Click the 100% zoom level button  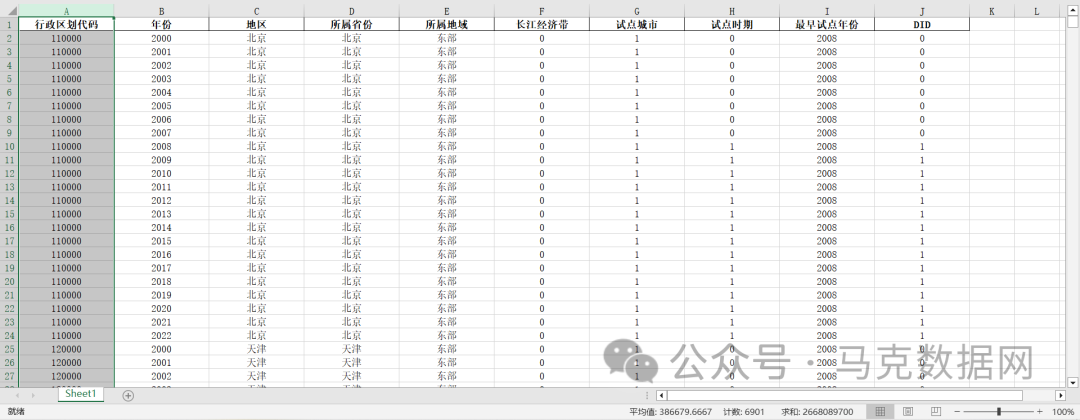point(1062,411)
